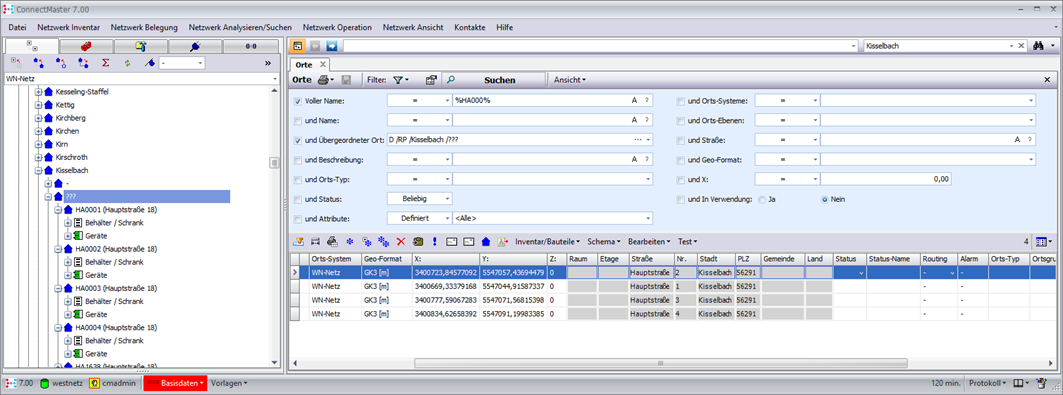Click the orange window layout icon
Image resolution: width=1063 pixels, height=395 pixels.
pos(297,46)
